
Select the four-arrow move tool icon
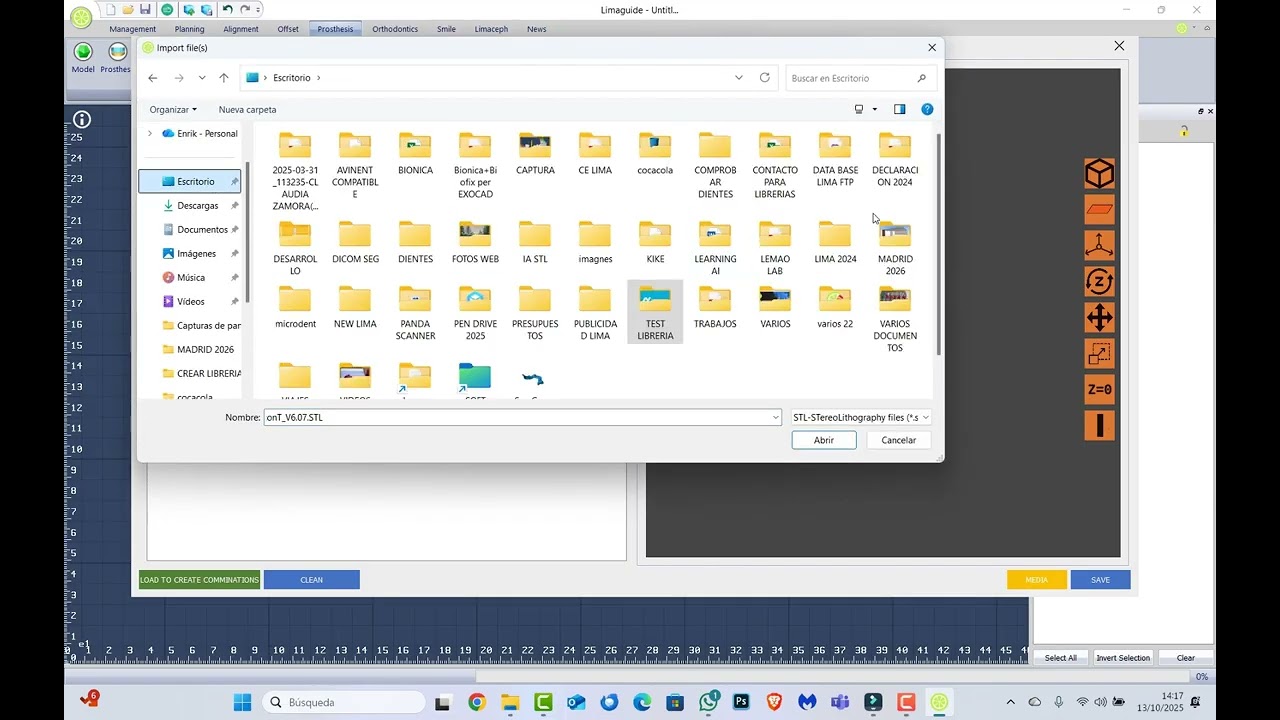click(x=1100, y=318)
